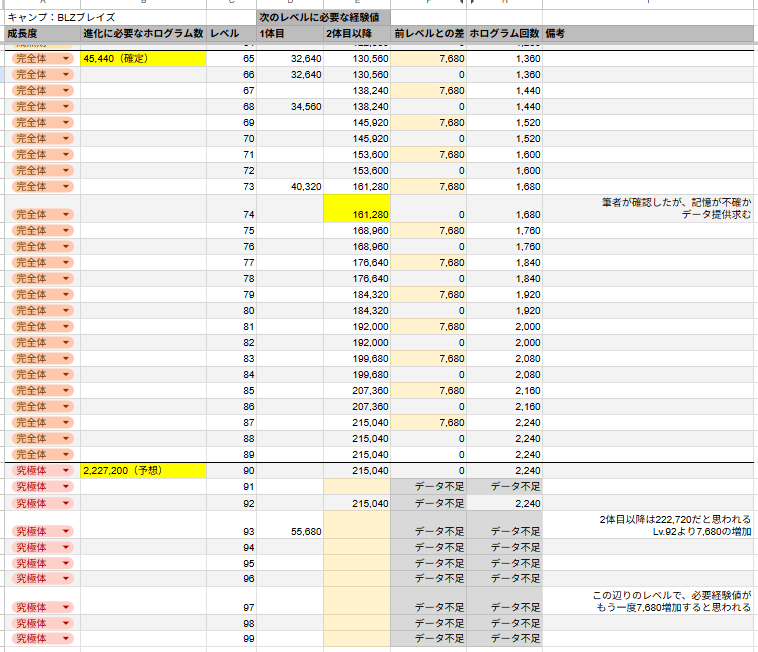Open the 完全体 dropdown for level 65
Viewport: 758px width, 652px height.
[x=66, y=59]
